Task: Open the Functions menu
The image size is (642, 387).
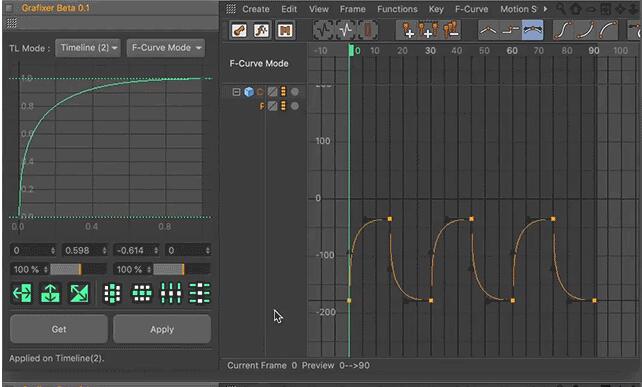Action: (x=398, y=9)
